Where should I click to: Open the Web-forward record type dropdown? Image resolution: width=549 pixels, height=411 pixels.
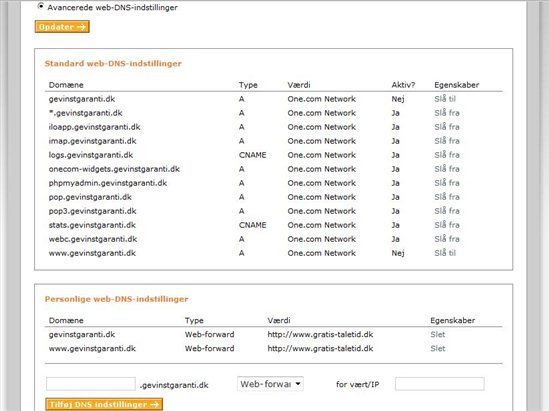(x=270, y=384)
